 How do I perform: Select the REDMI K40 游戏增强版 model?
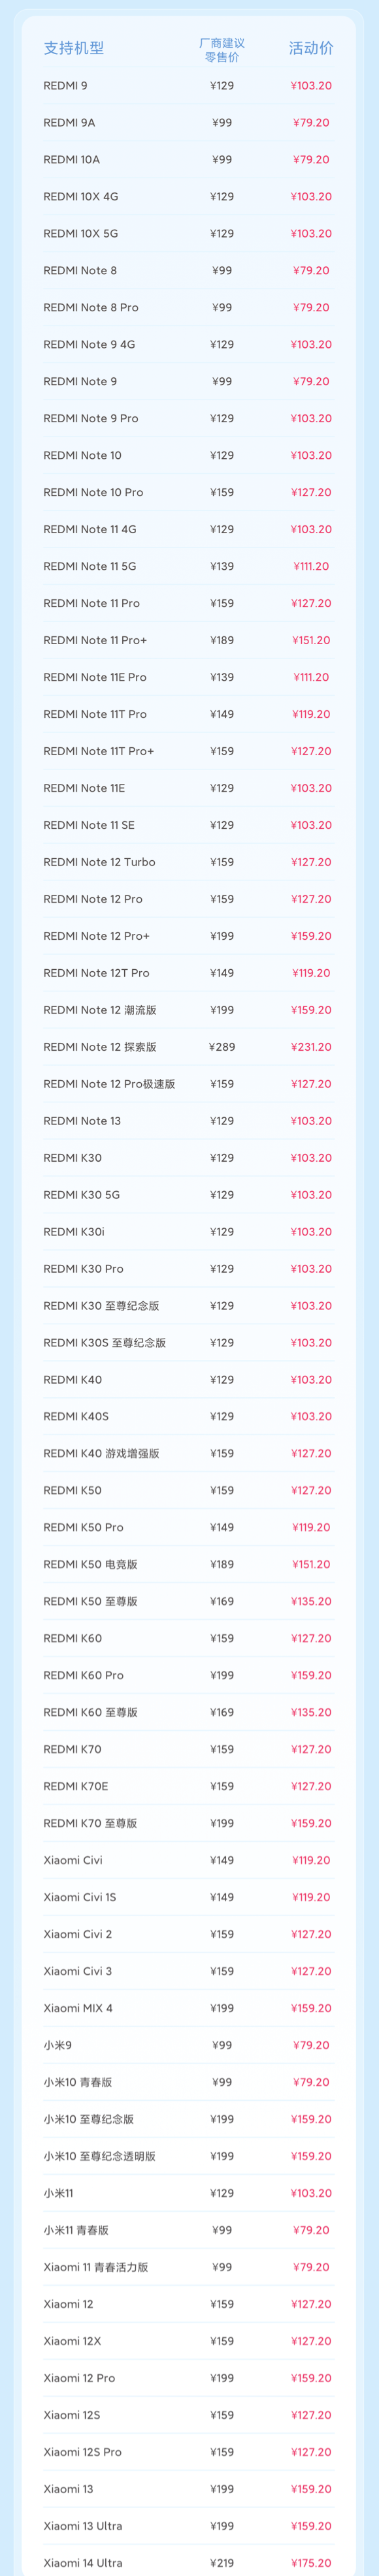coord(101,1454)
